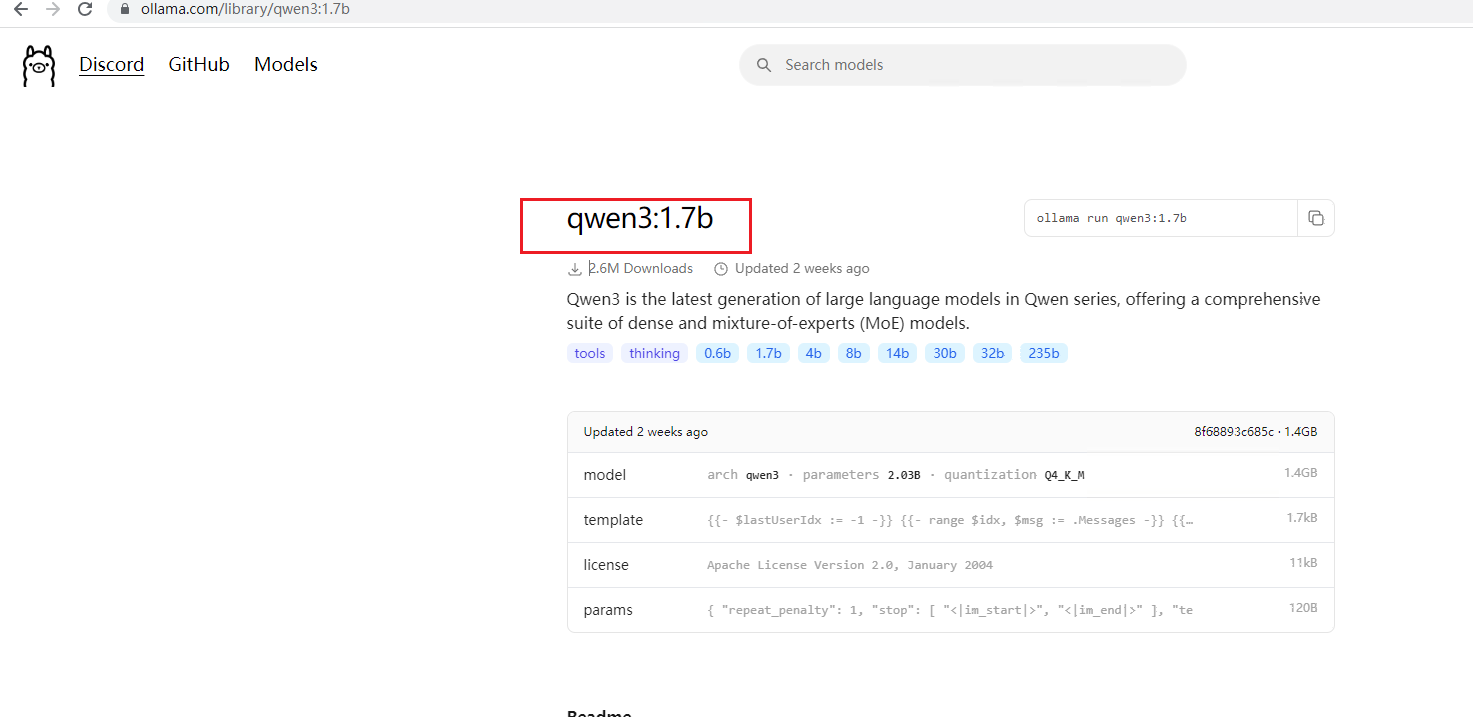Click the 11kB license size
The width and height of the screenshot is (1473, 717).
(x=1303, y=563)
